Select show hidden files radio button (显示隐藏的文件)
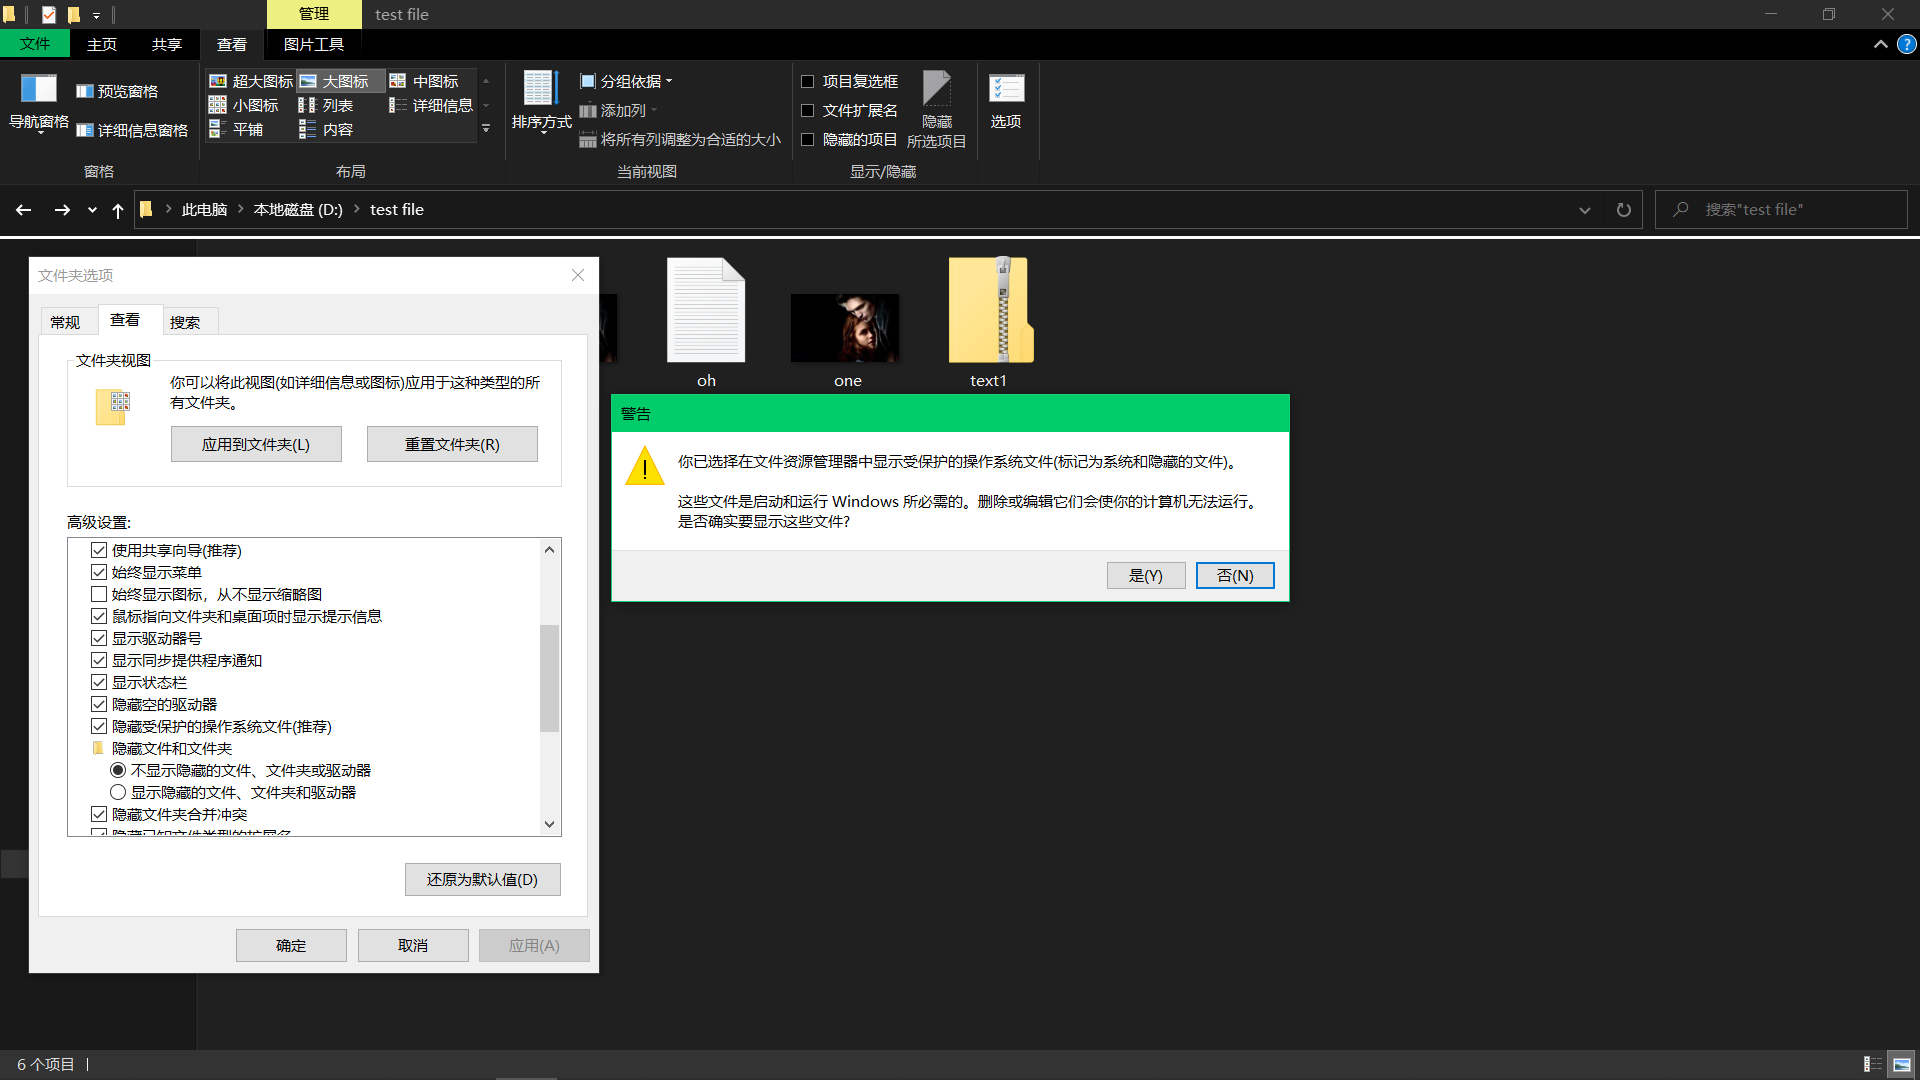 118,792
